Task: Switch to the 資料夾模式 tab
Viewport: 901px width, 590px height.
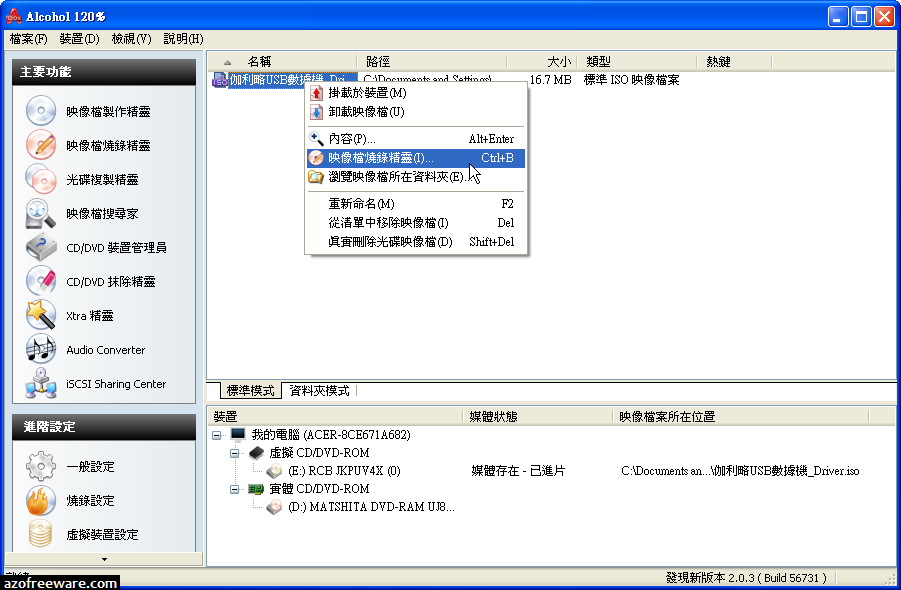Action: pos(319,391)
